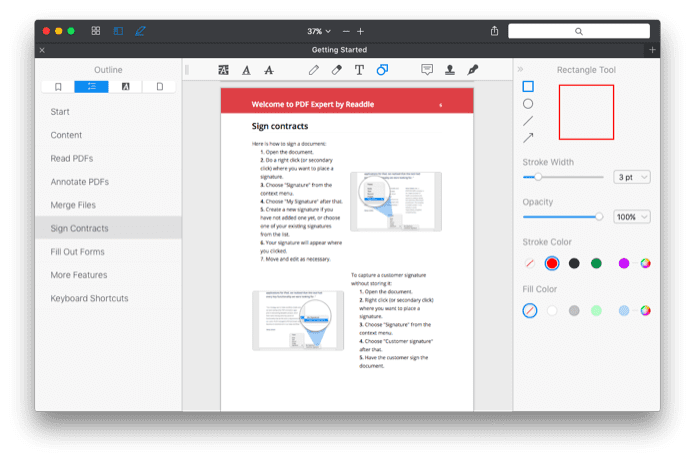The image size is (695, 461).
Task: Close the Getting Started tab
Action: pos(42,50)
